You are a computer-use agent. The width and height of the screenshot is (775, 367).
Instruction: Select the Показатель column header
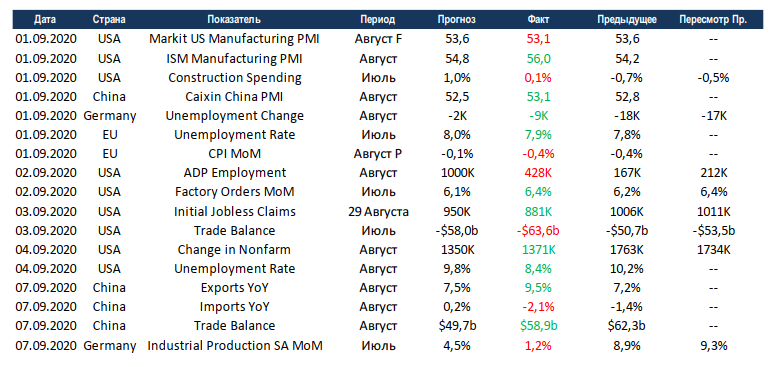[x=234, y=20]
